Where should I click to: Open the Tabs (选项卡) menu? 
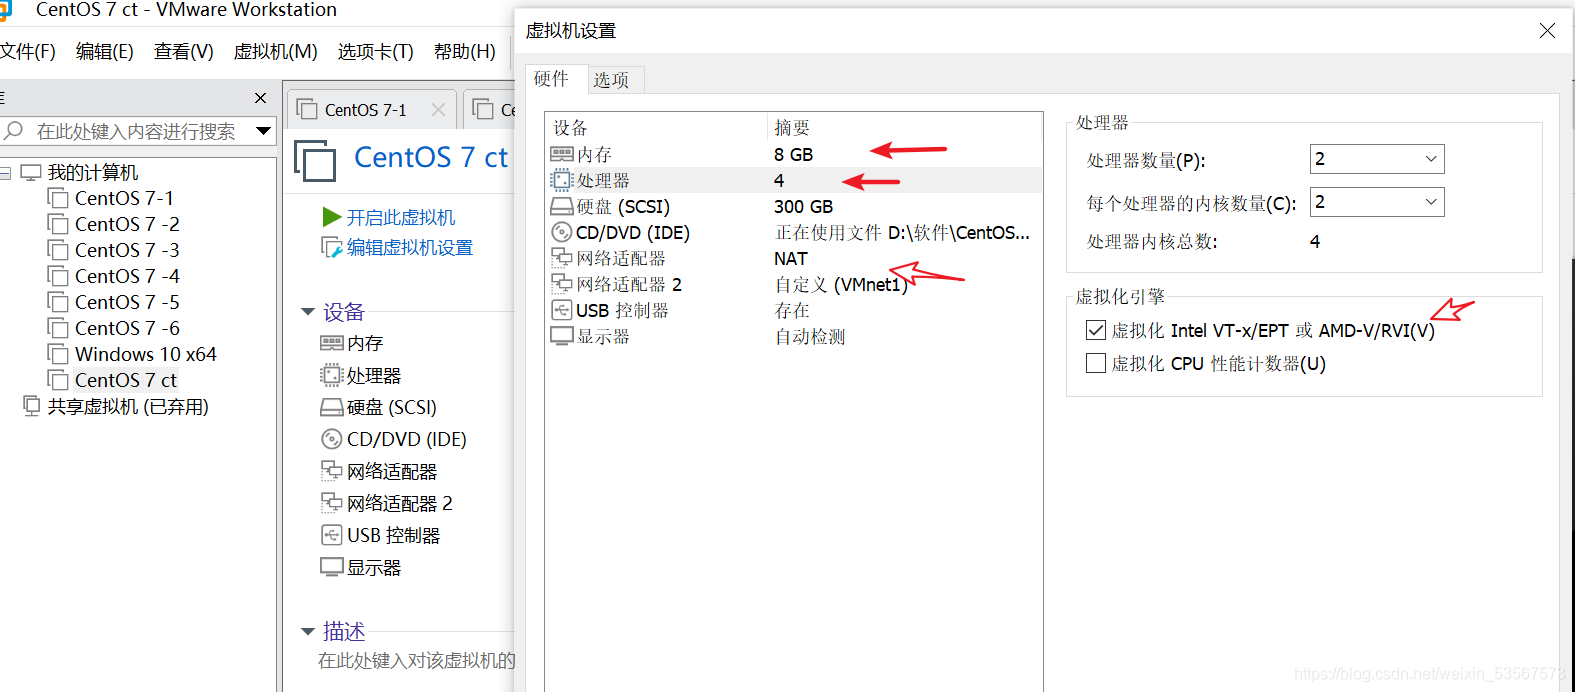375,51
